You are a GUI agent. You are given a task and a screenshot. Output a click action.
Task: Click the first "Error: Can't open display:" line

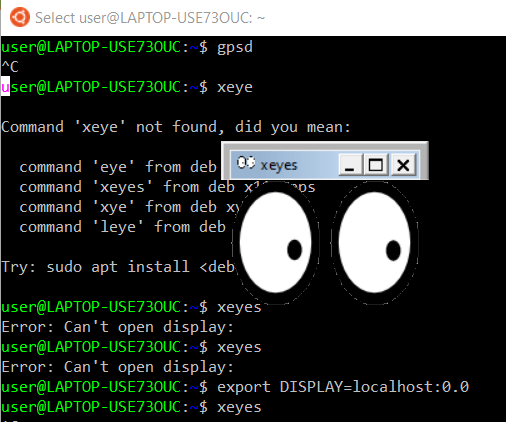(x=117, y=327)
